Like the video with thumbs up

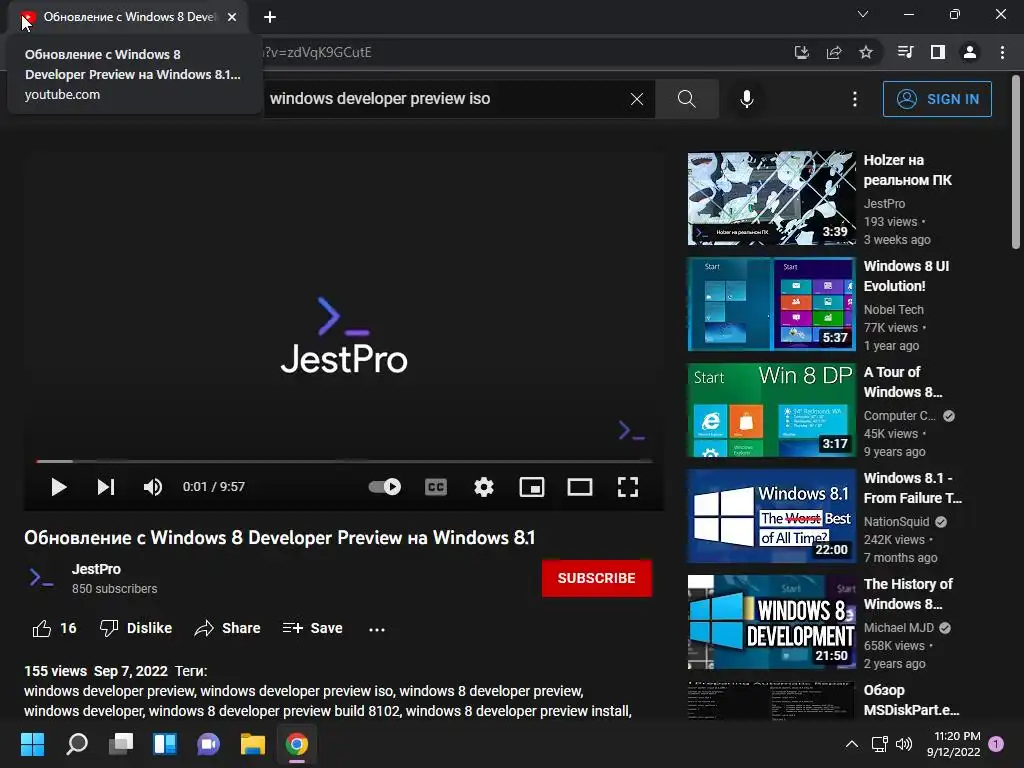pos(54,628)
